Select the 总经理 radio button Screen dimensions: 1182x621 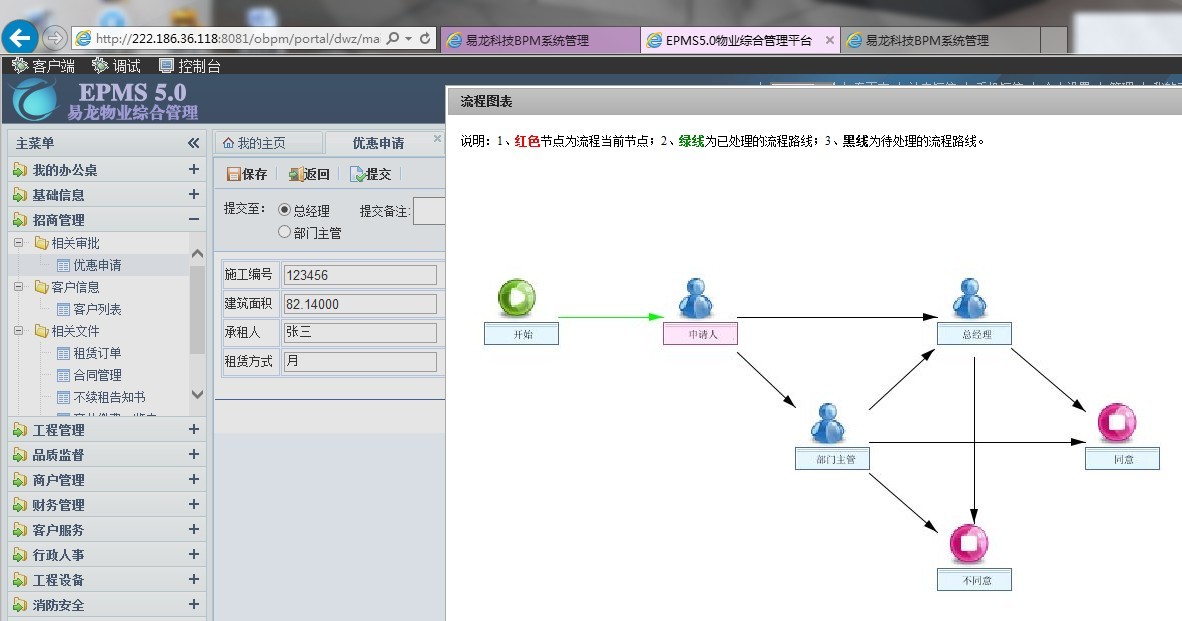[x=284, y=210]
